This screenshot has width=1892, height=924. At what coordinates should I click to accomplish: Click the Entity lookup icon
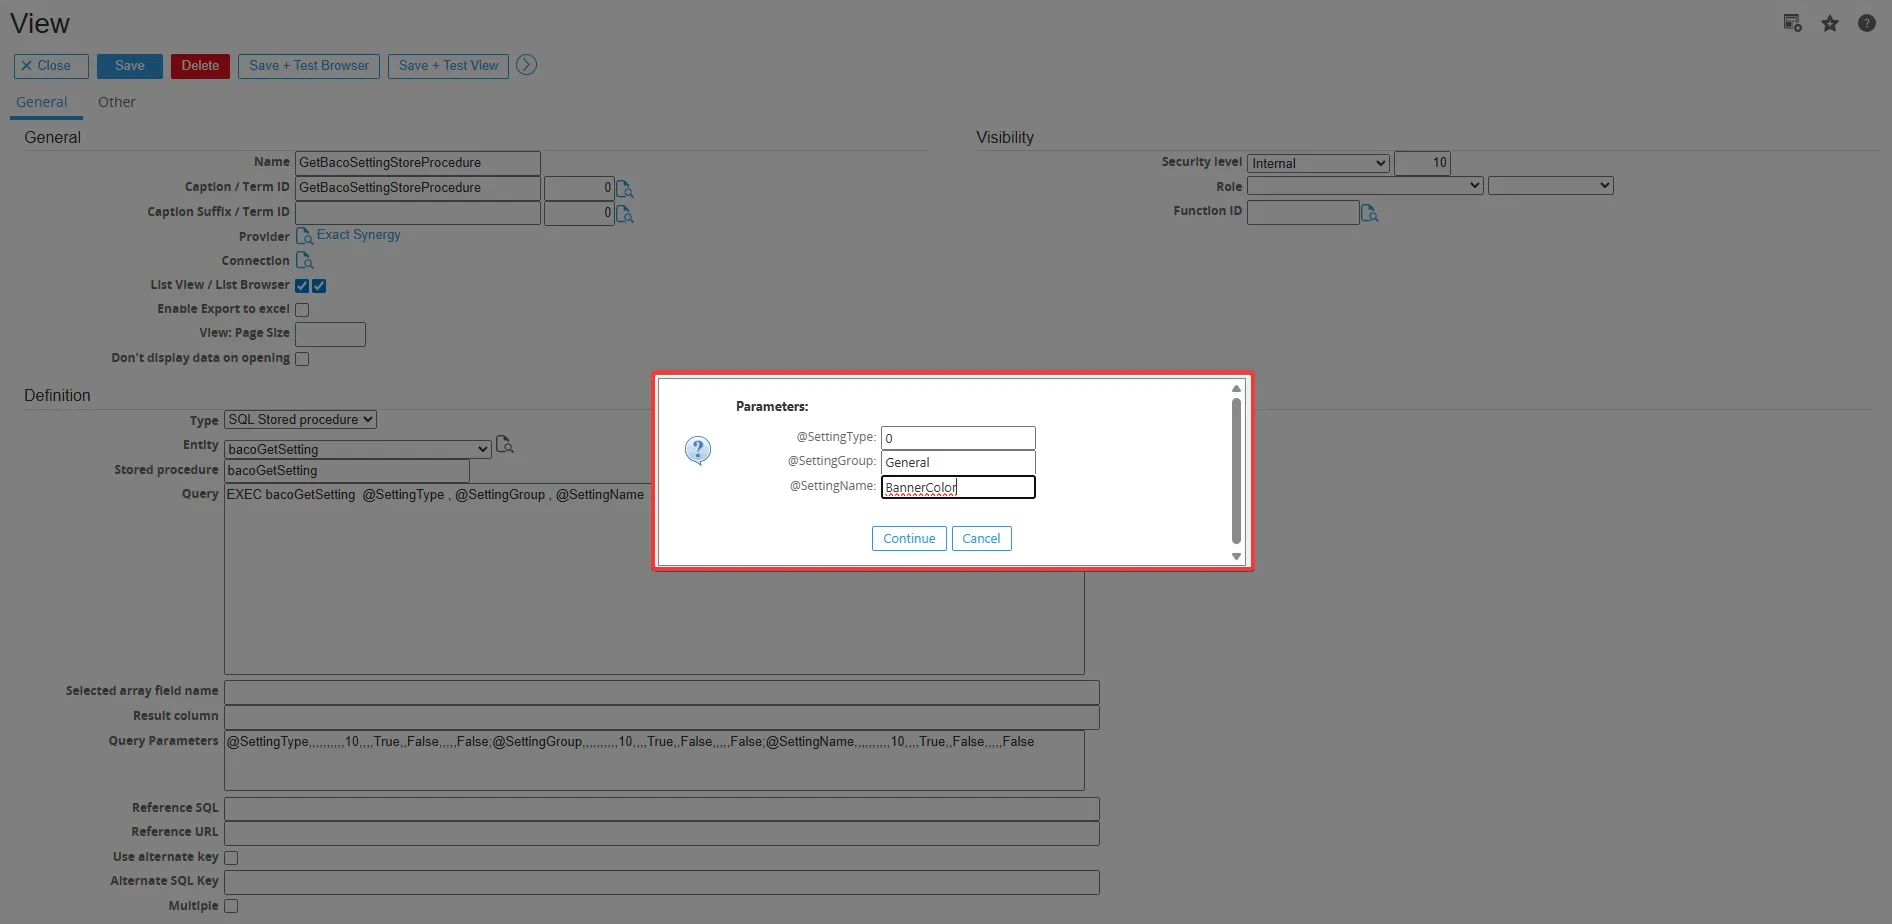(505, 445)
